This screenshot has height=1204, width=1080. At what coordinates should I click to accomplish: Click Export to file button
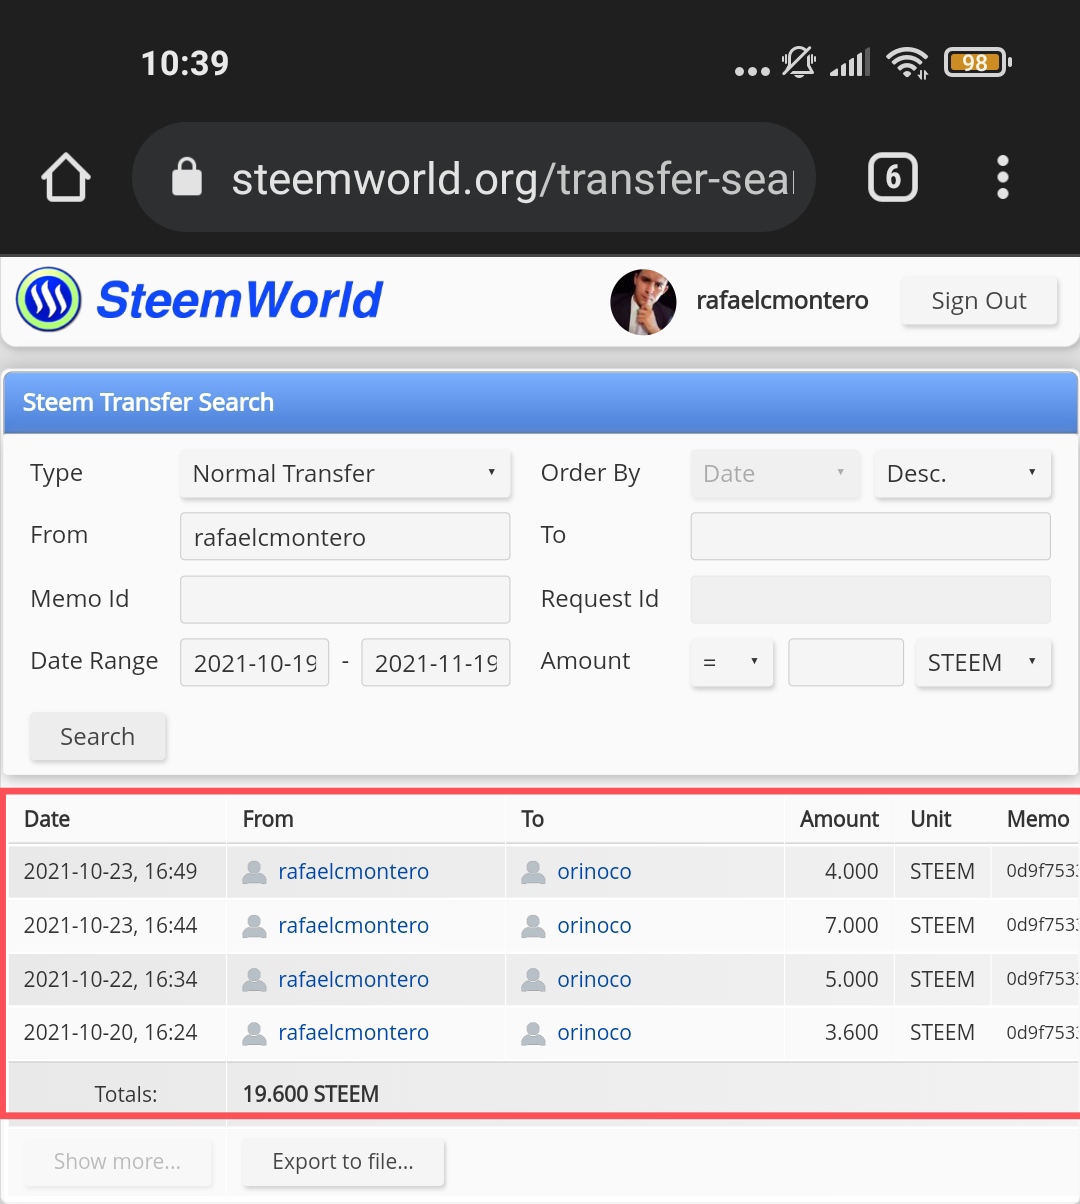(343, 1162)
